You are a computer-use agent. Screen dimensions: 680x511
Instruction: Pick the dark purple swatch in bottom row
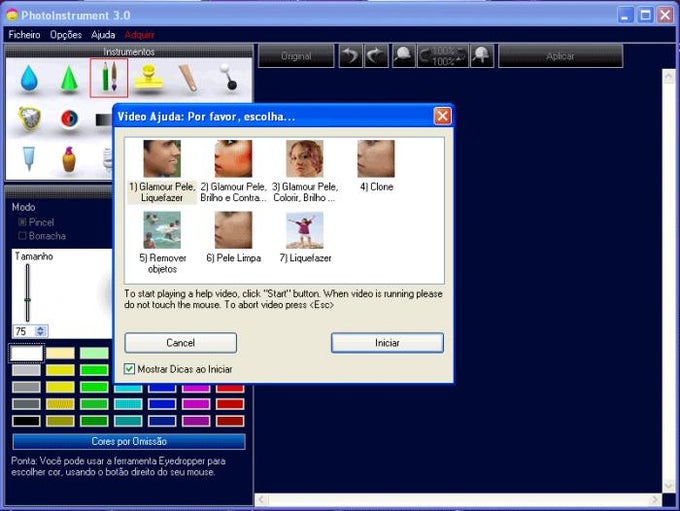(196, 421)
